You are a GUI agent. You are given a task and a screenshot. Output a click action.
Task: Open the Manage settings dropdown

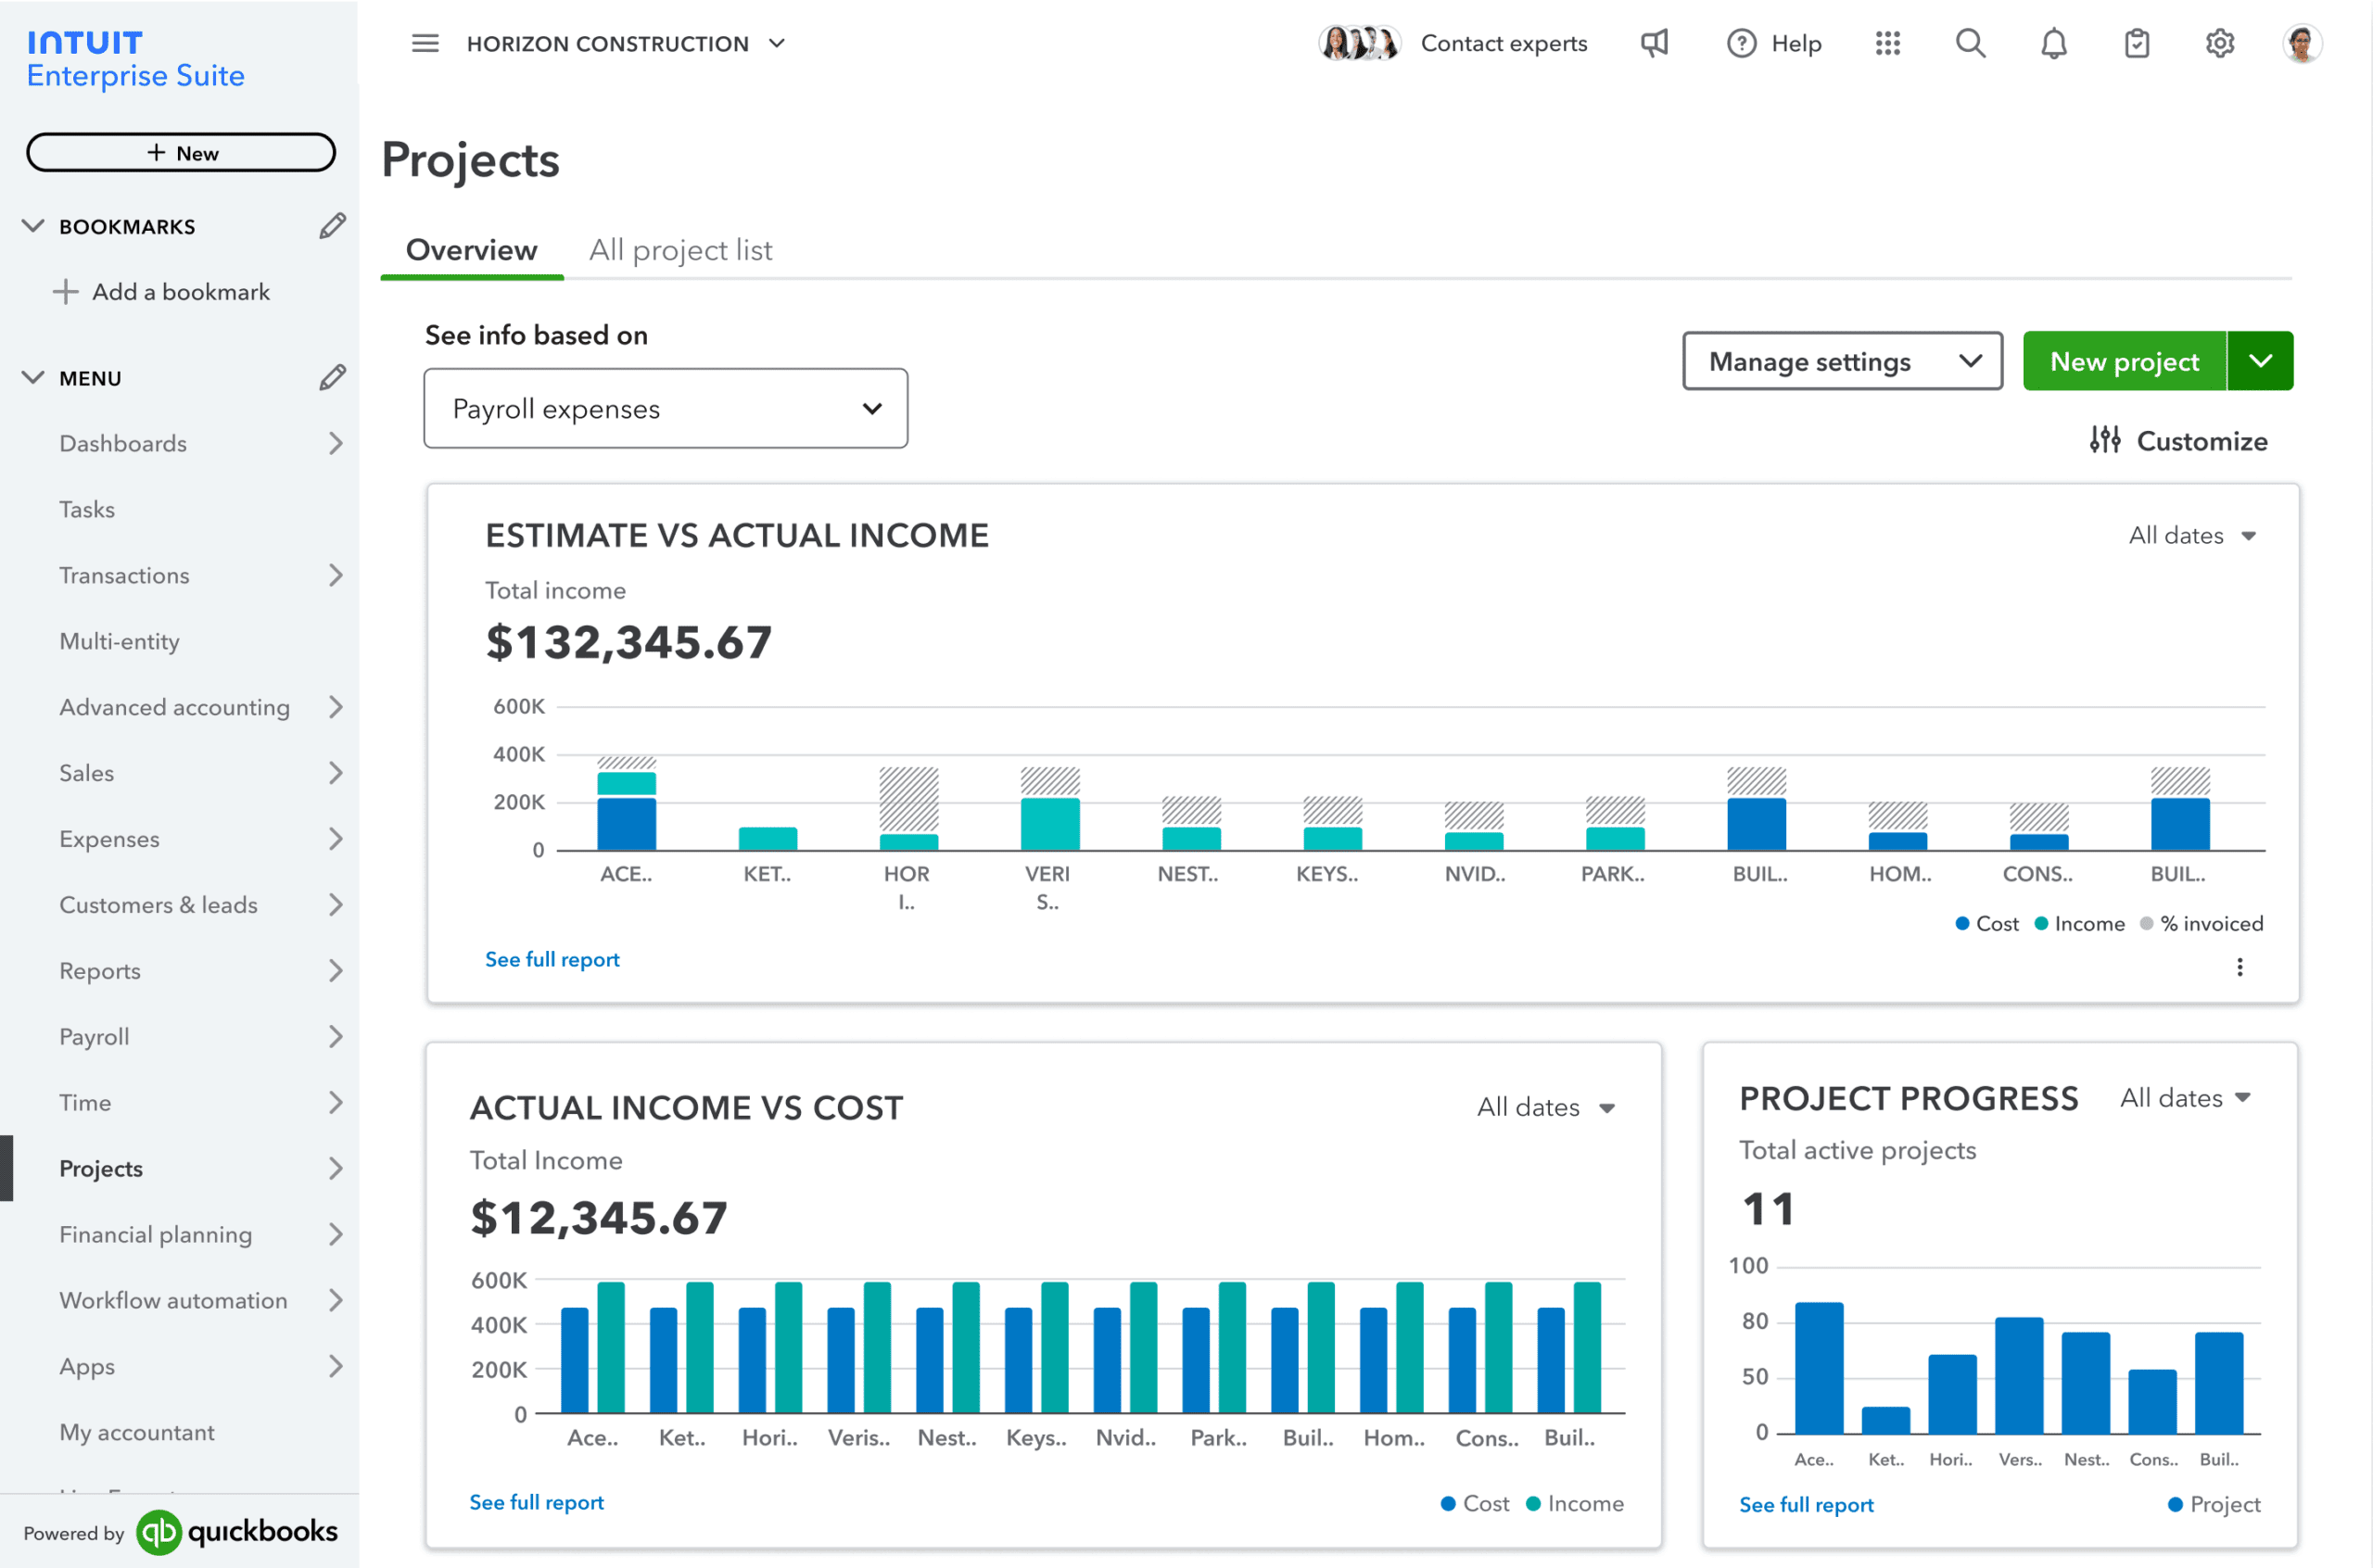tap(1841, 361)
